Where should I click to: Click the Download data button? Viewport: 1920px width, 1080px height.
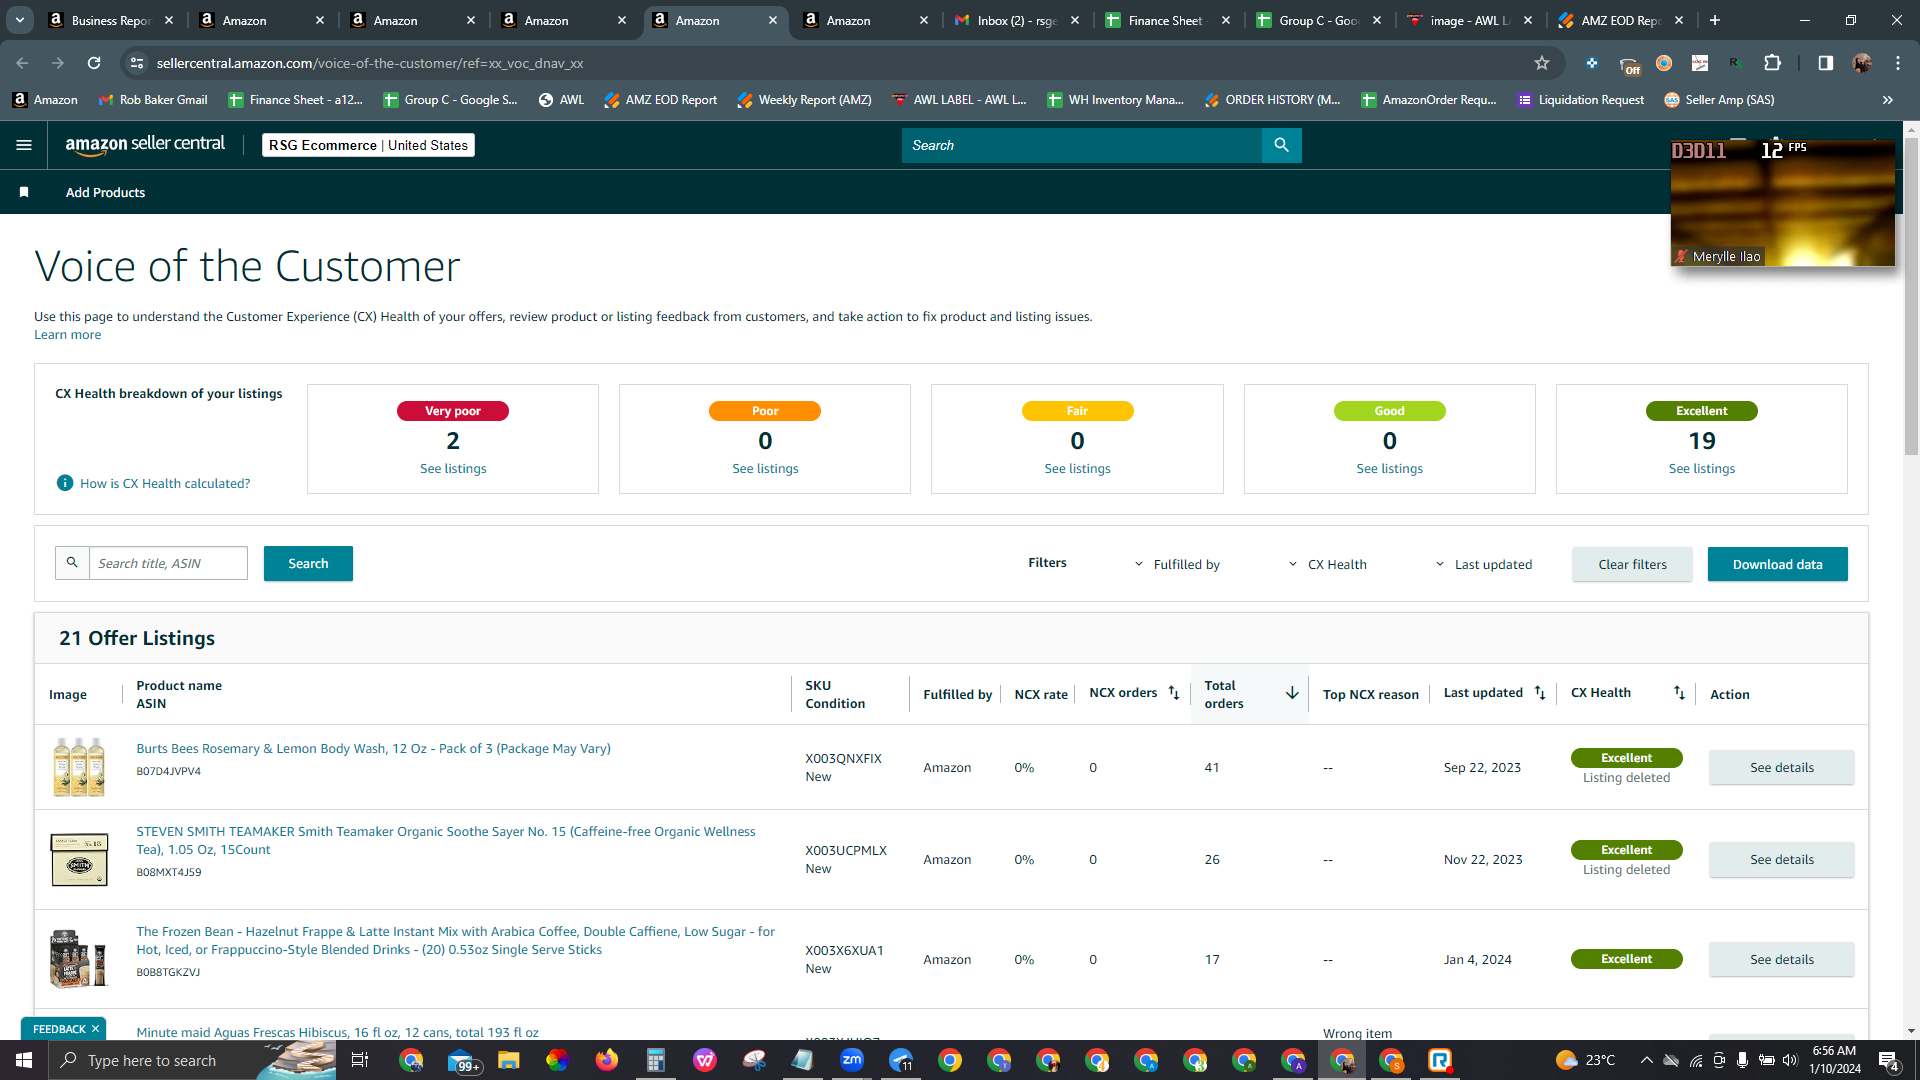click(x=1777, y=564)
